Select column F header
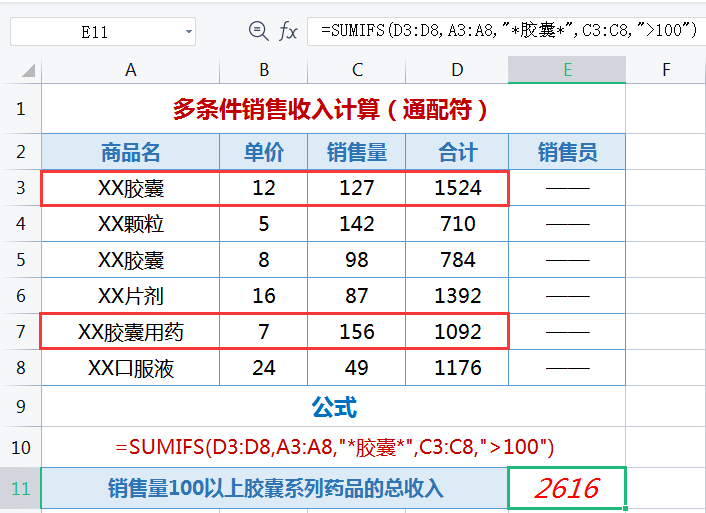706x513 pixels. coord(666,70)
